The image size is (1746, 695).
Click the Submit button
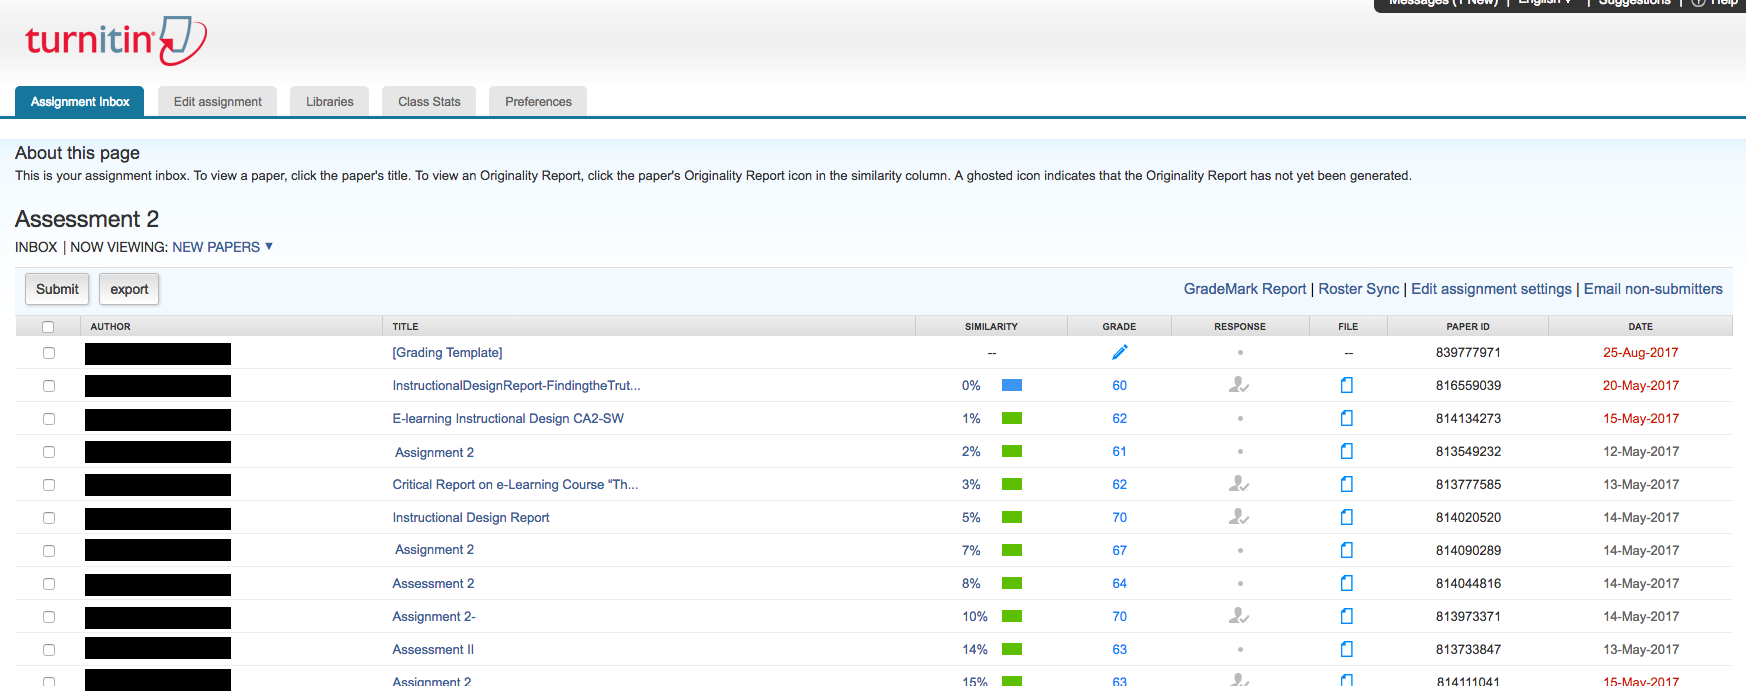click(x=57, y=289)
